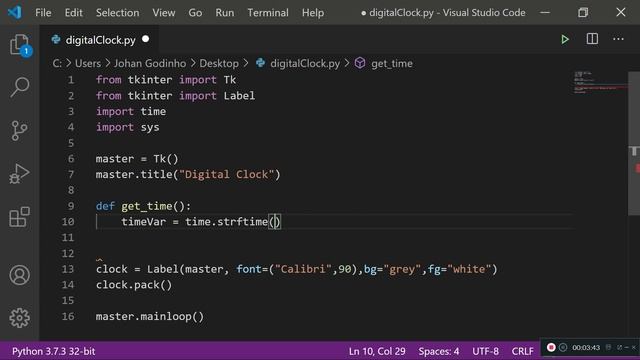Click the get_time symbol icon in breadcrumbs
This screenshot has height=360, width=640.
(360, 63)
